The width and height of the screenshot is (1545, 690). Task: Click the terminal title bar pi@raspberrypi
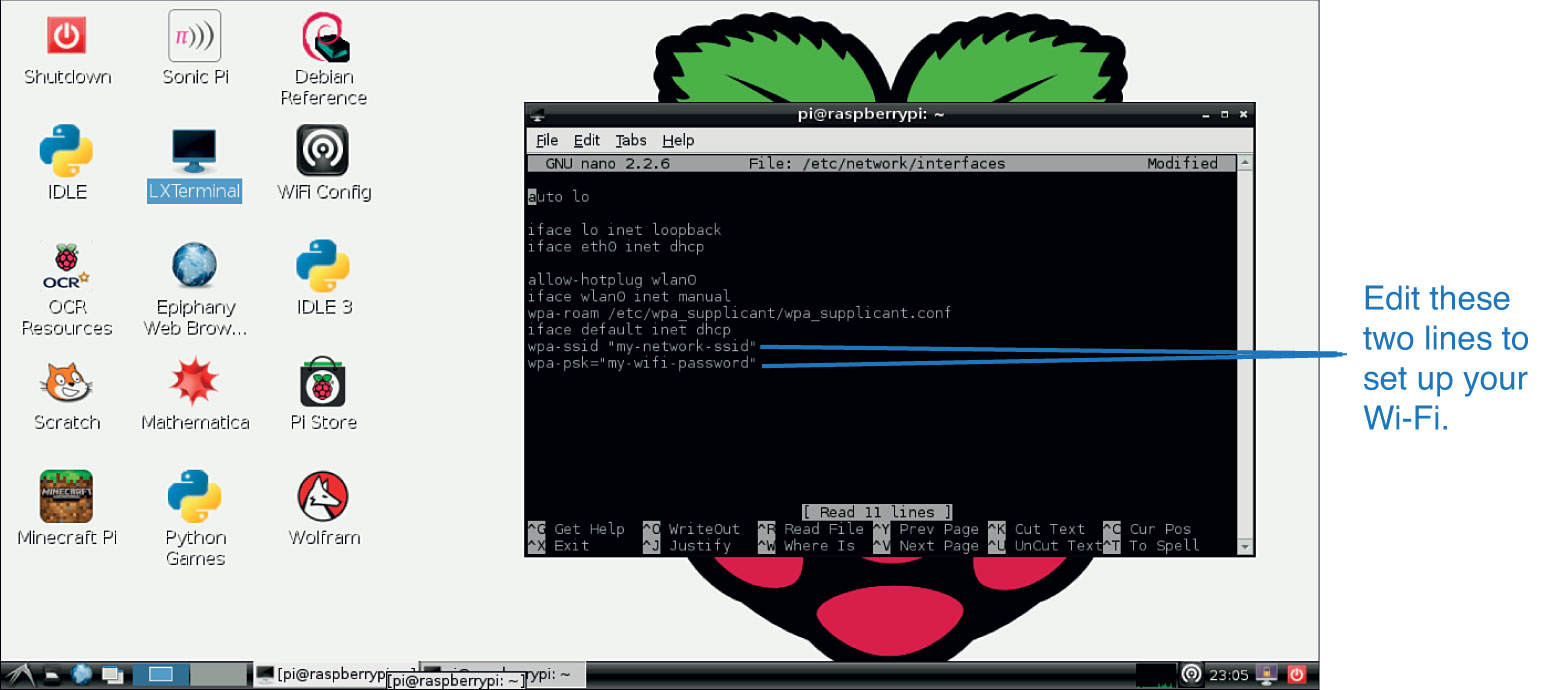coord(870,114)
